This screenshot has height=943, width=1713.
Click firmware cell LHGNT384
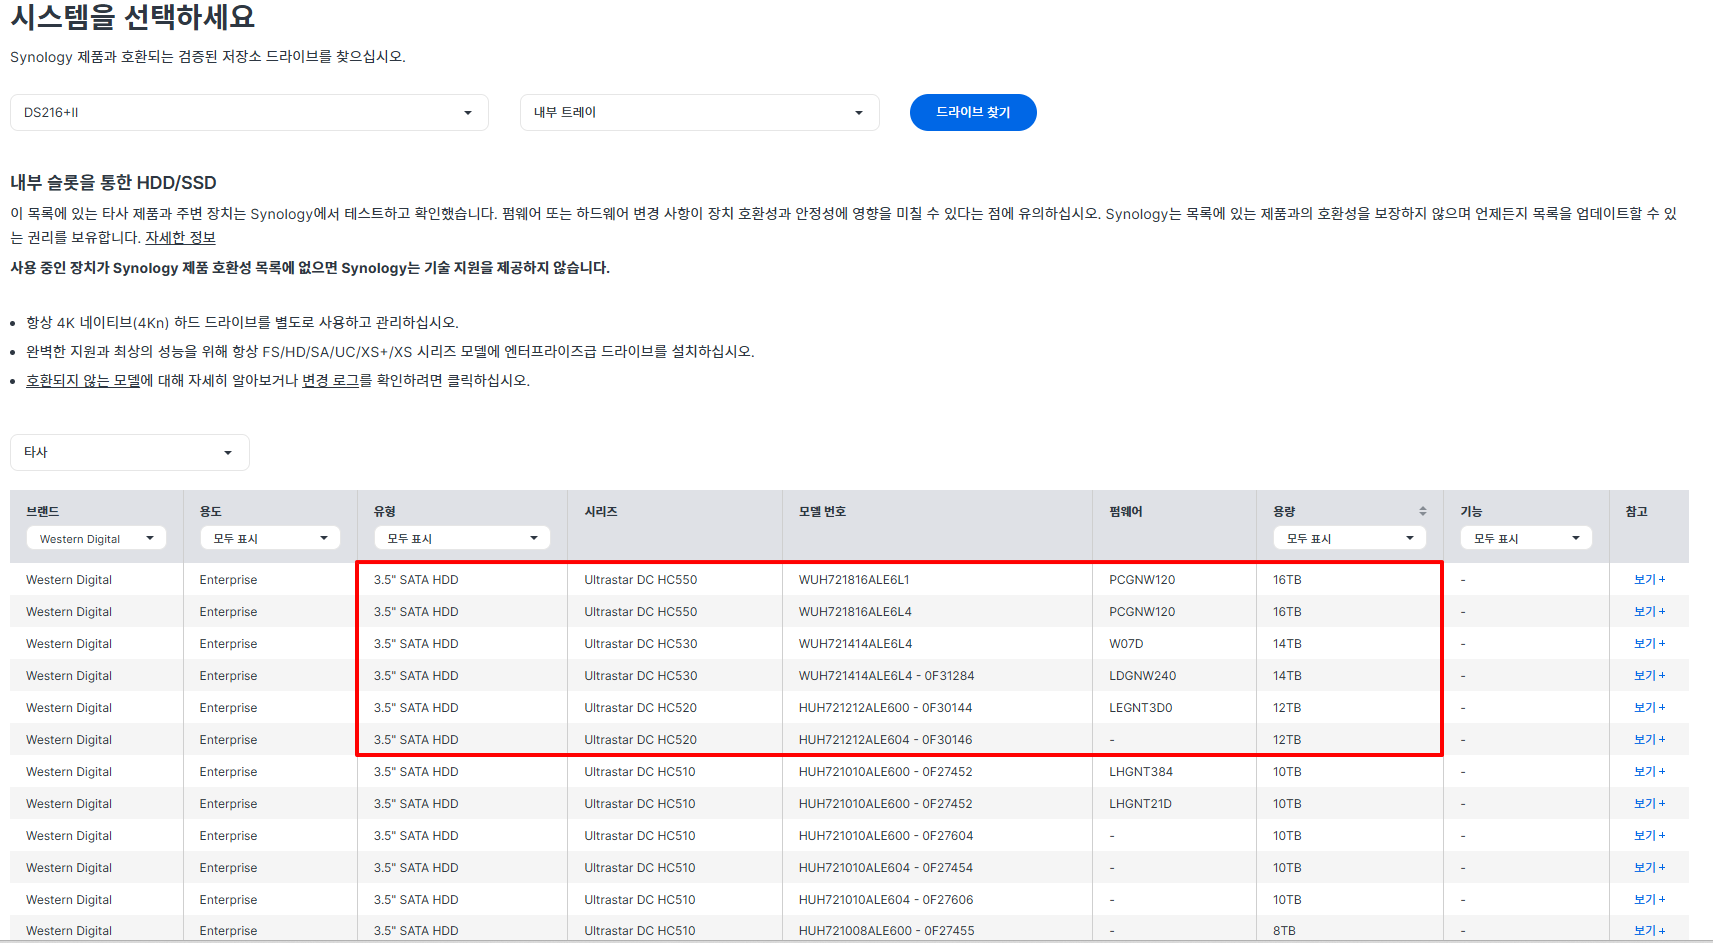click(1141, 772)
